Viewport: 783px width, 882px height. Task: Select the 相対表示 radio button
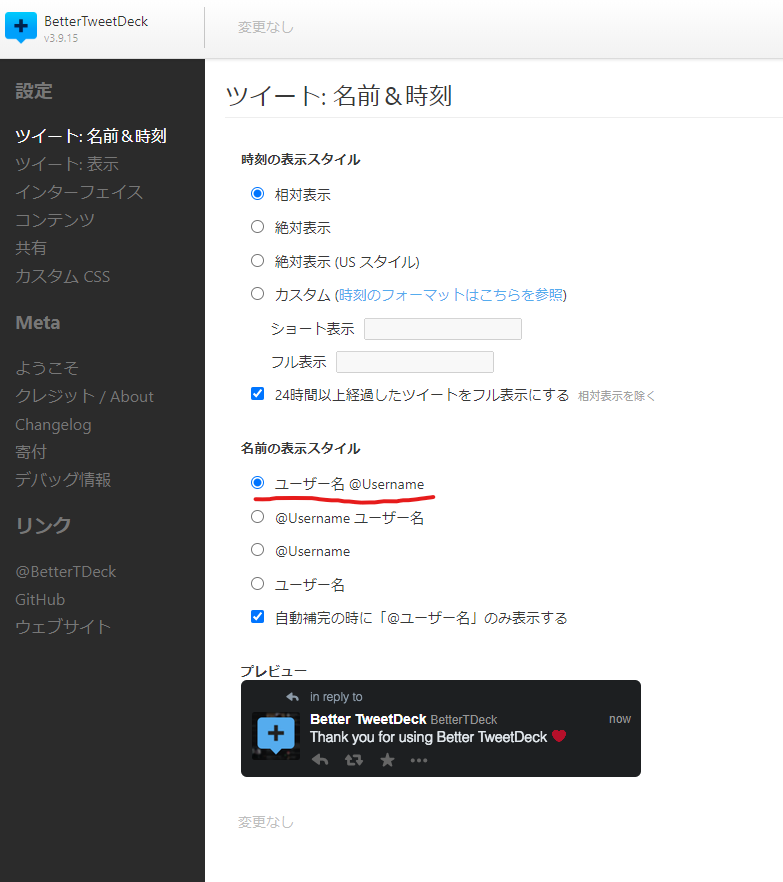tap(257, 194)
